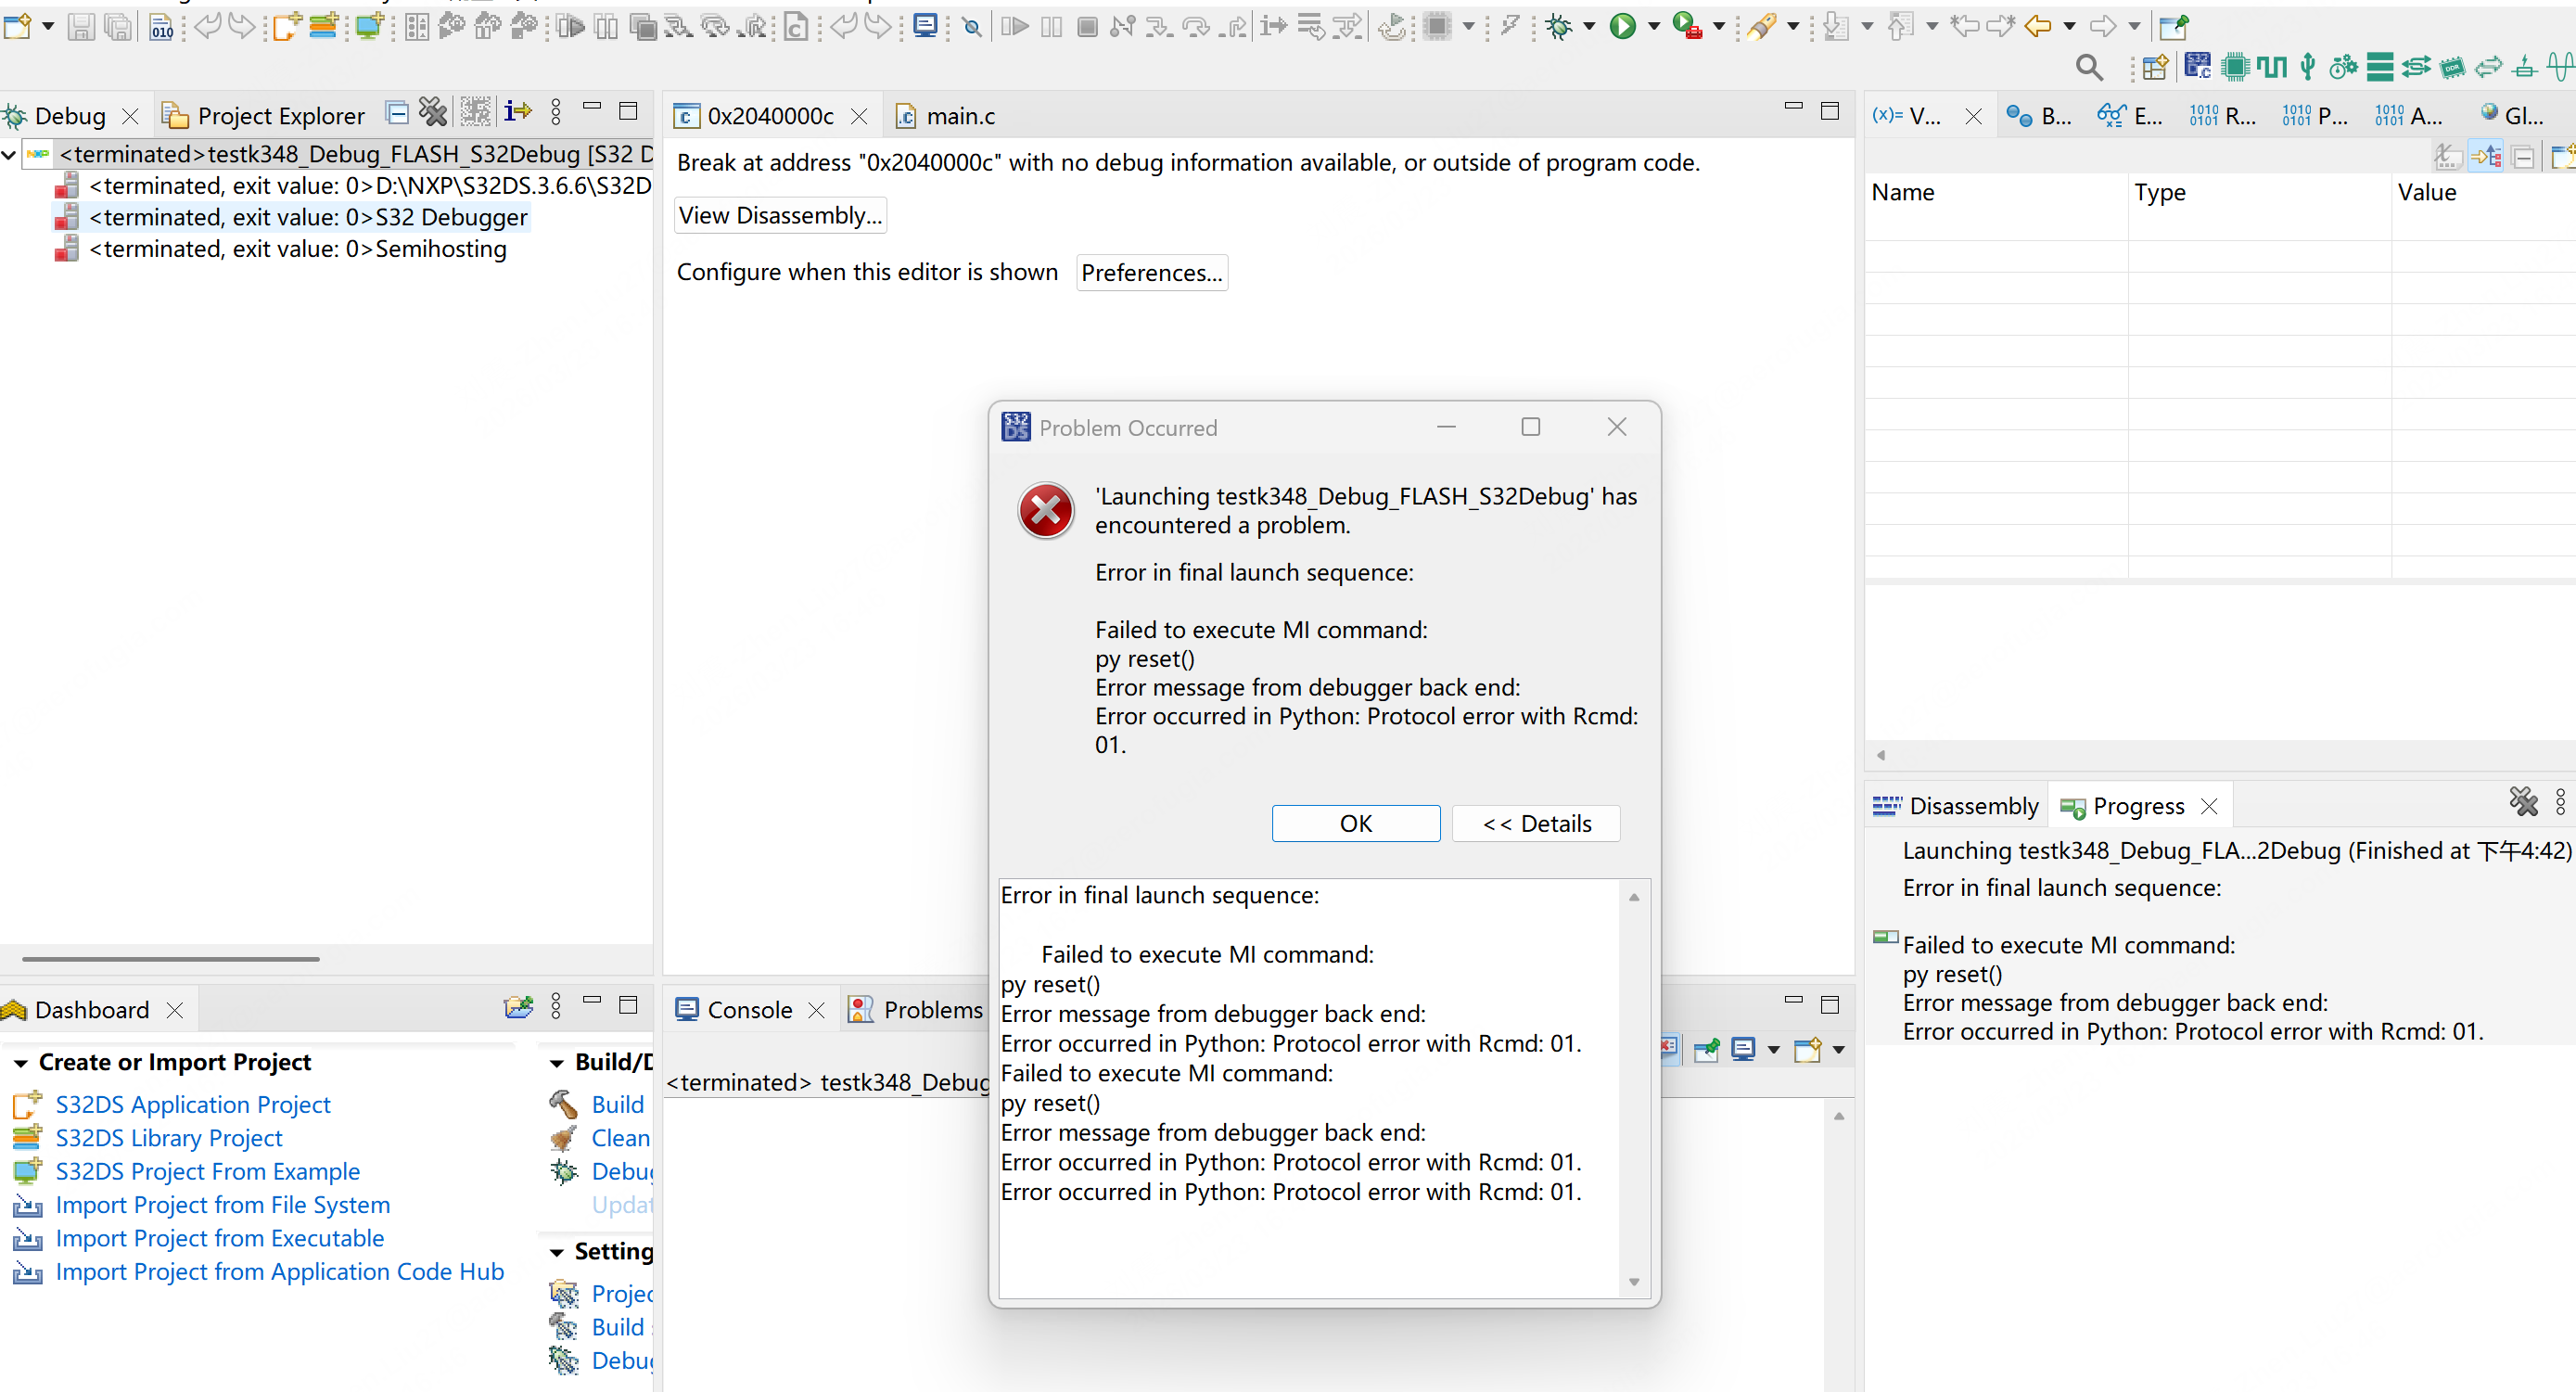This screenshot has width=2576, height=1392.
Task: Click the Preferences... button
Action: [1152, 272]
